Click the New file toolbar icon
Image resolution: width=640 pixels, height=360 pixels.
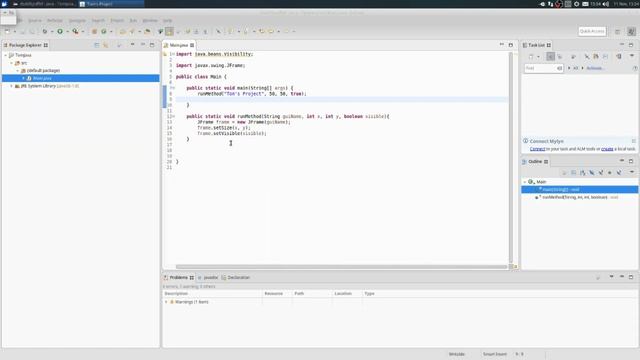[x=7, y=31]
